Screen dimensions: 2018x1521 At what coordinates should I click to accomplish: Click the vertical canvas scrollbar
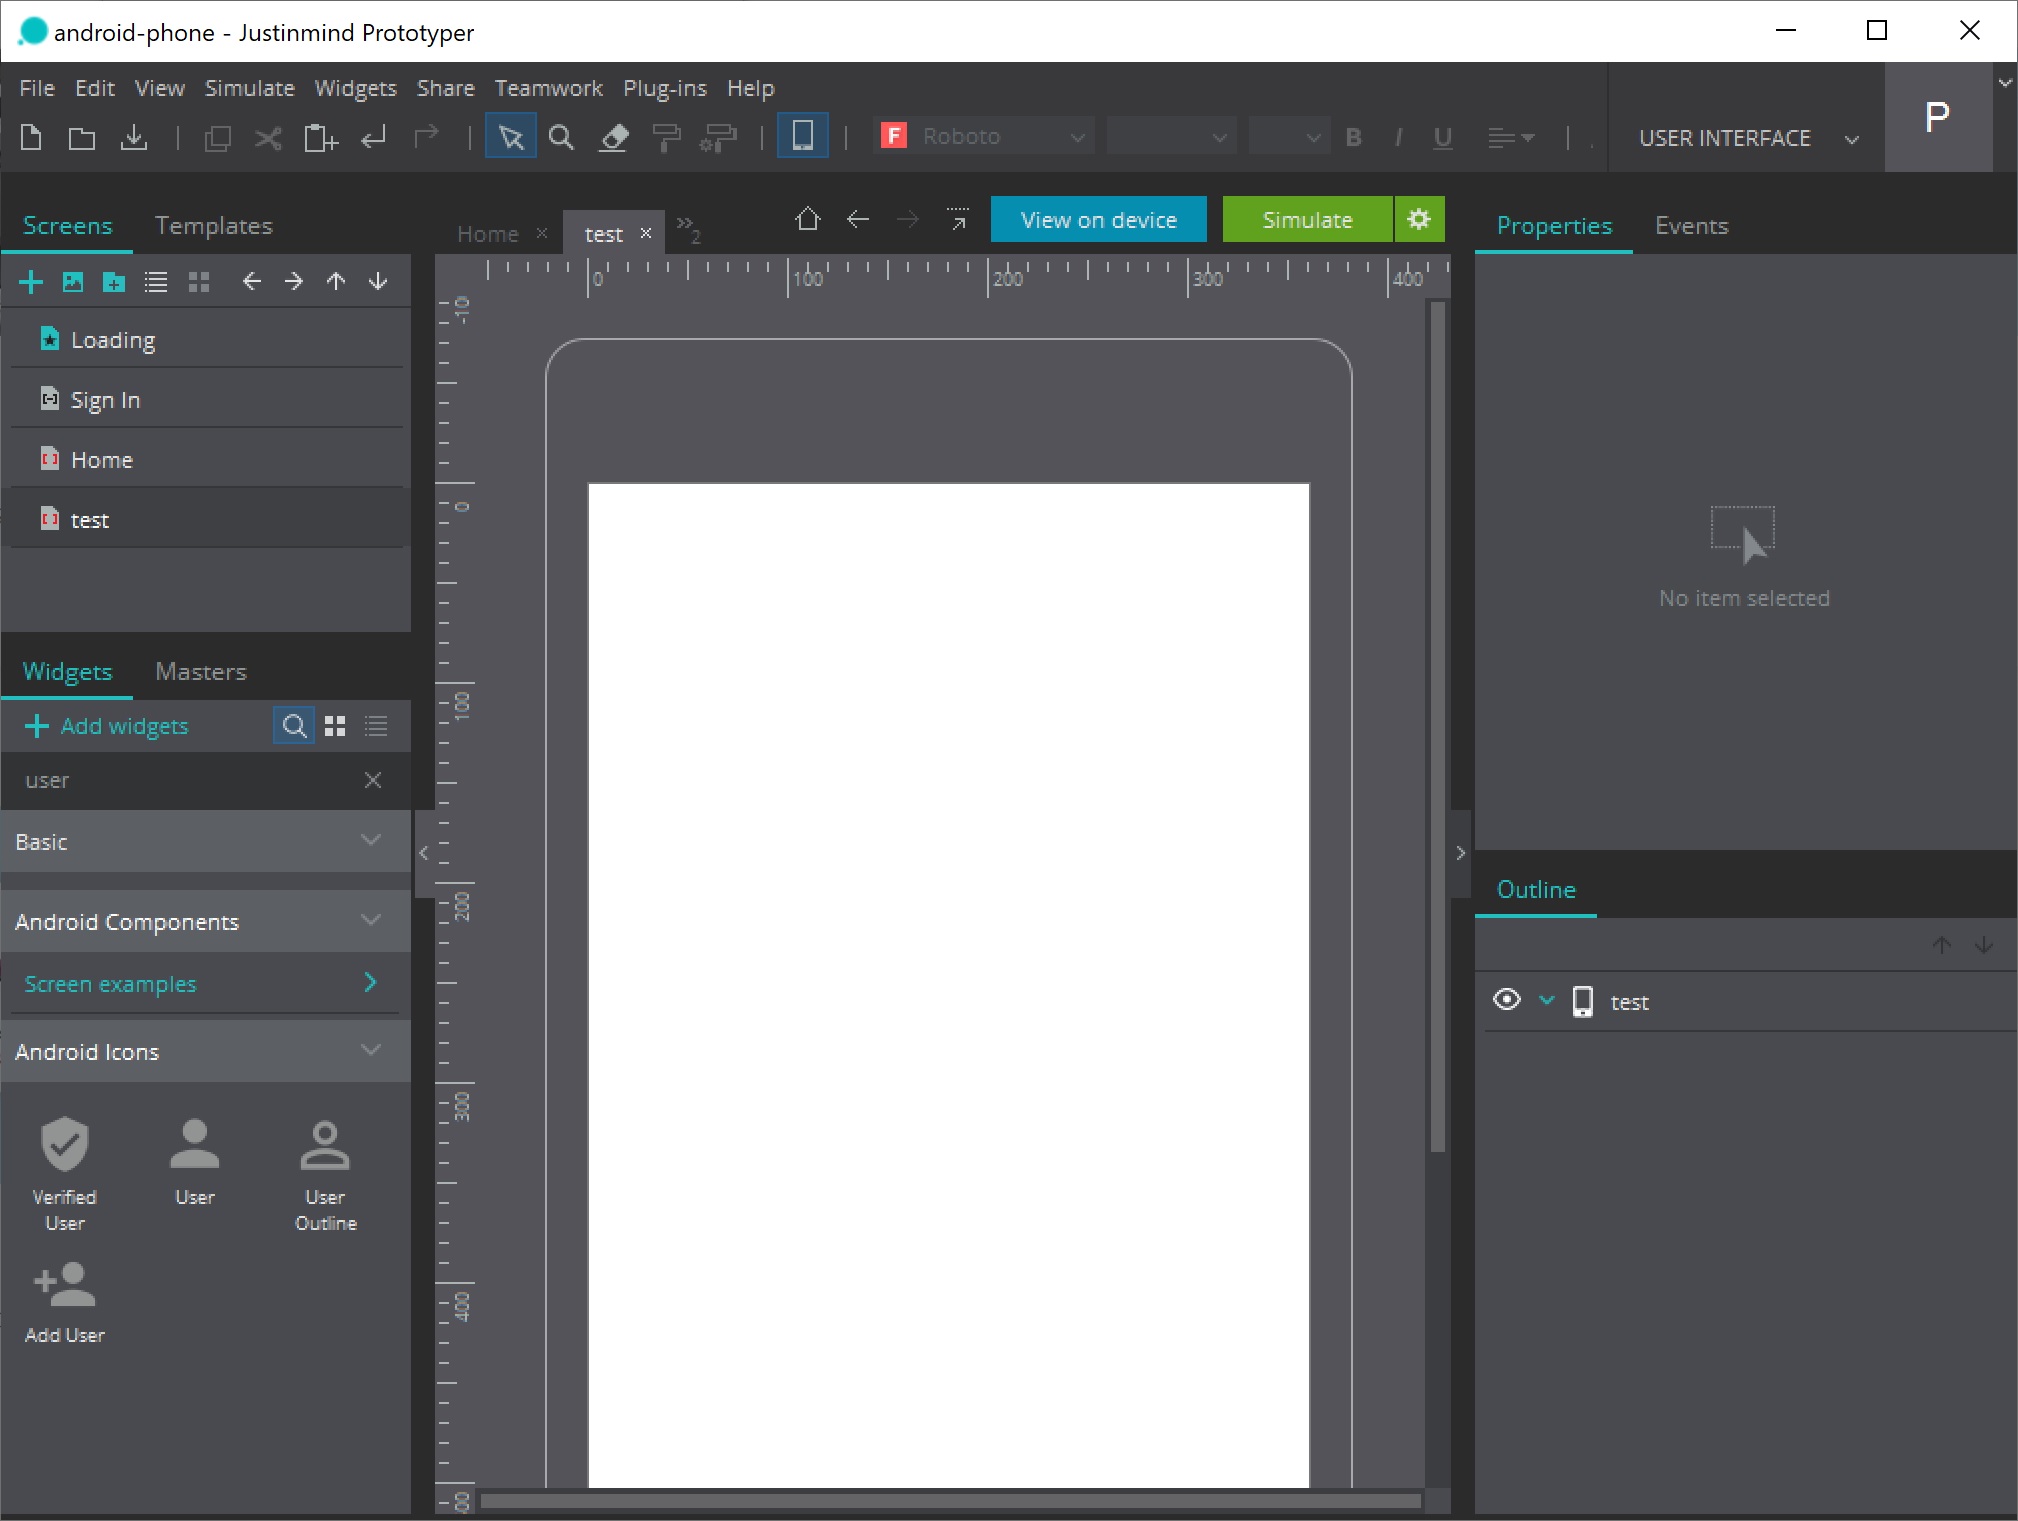[x=1437, y=726]
